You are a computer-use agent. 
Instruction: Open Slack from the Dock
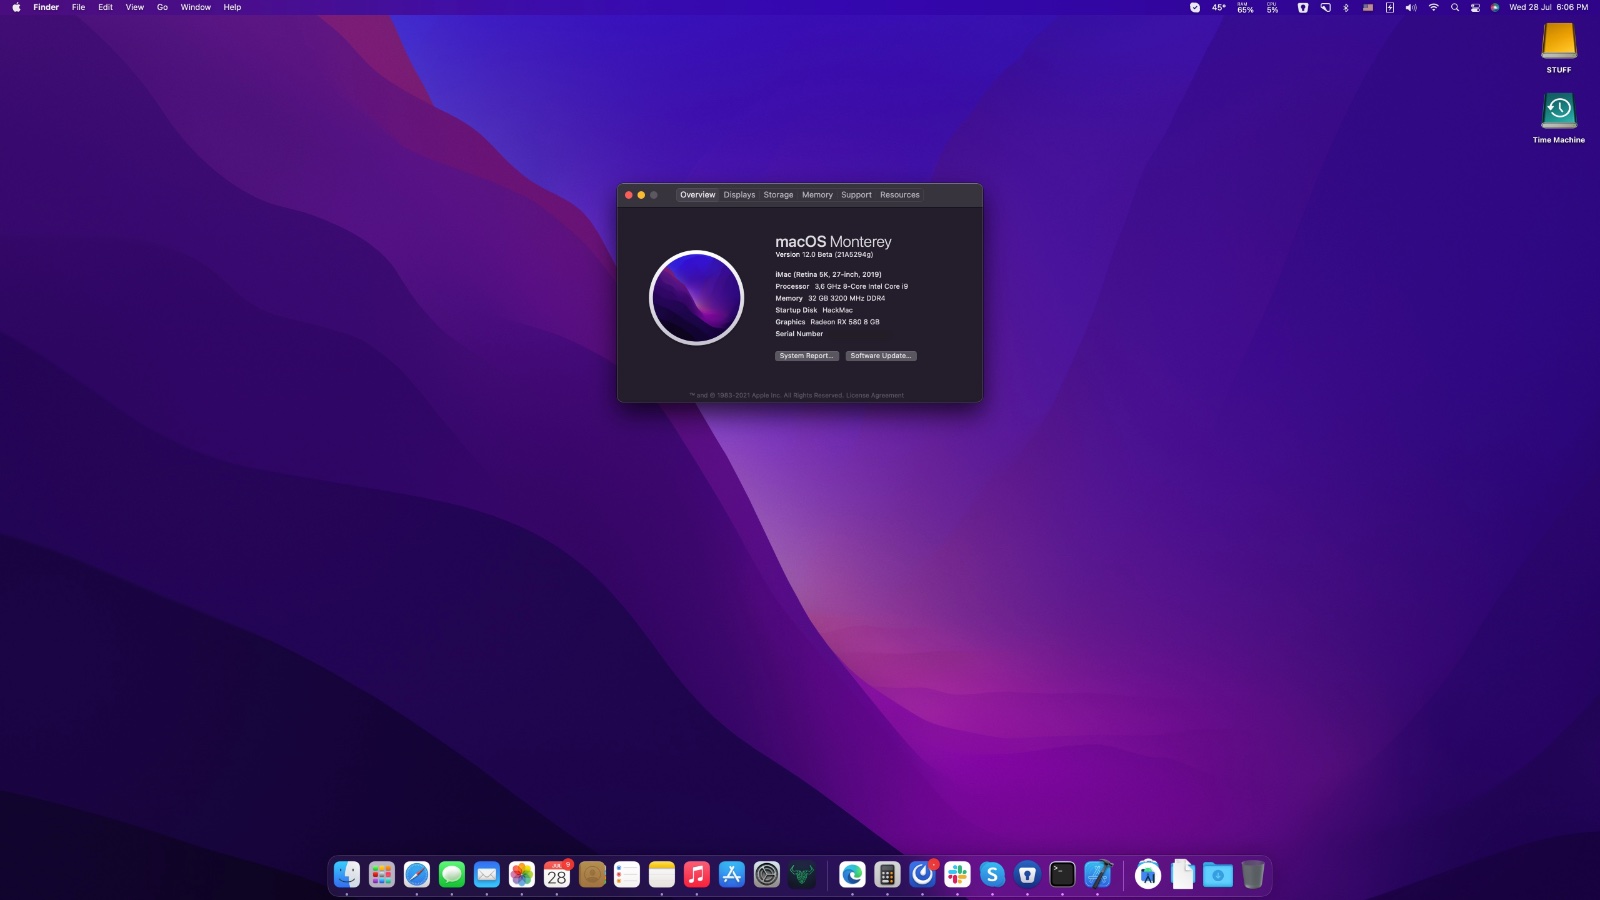[x=957, y=875]
